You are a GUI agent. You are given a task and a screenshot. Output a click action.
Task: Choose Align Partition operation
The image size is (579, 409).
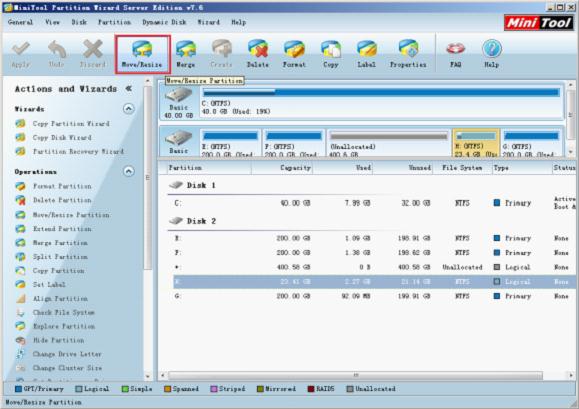(60, 299)
